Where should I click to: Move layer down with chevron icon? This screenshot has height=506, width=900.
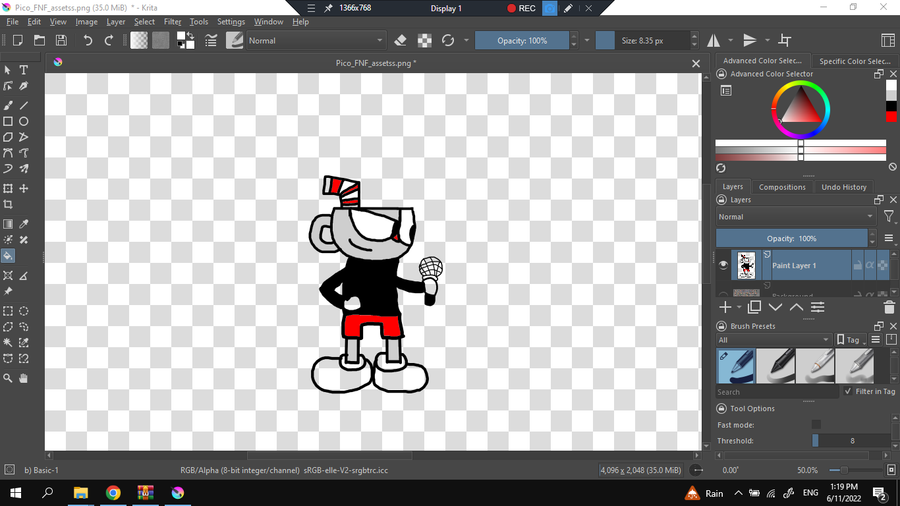point(775,308)
